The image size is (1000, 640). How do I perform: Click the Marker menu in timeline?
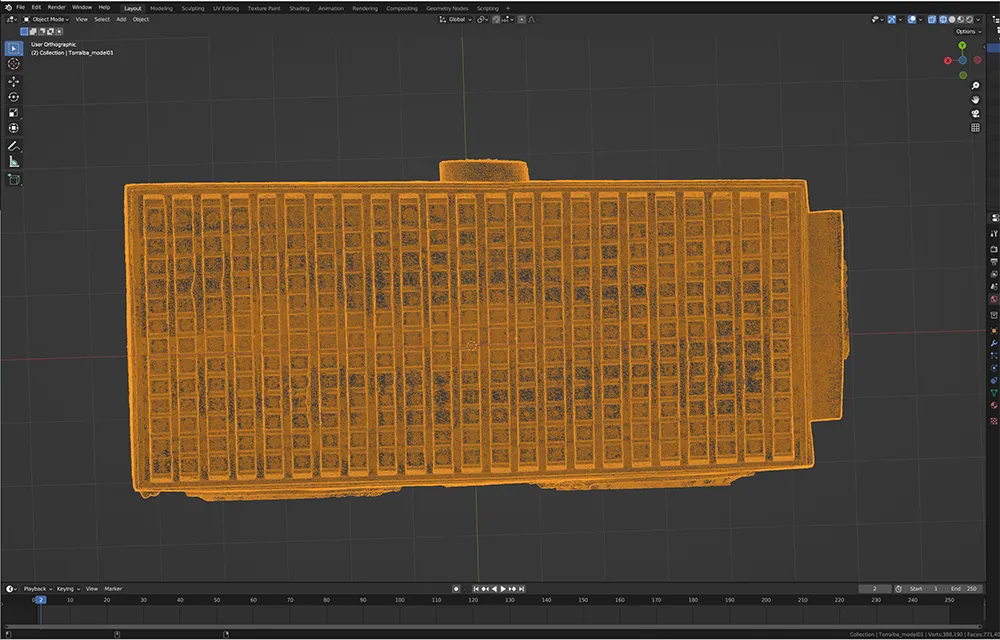[x=113, y=589]
